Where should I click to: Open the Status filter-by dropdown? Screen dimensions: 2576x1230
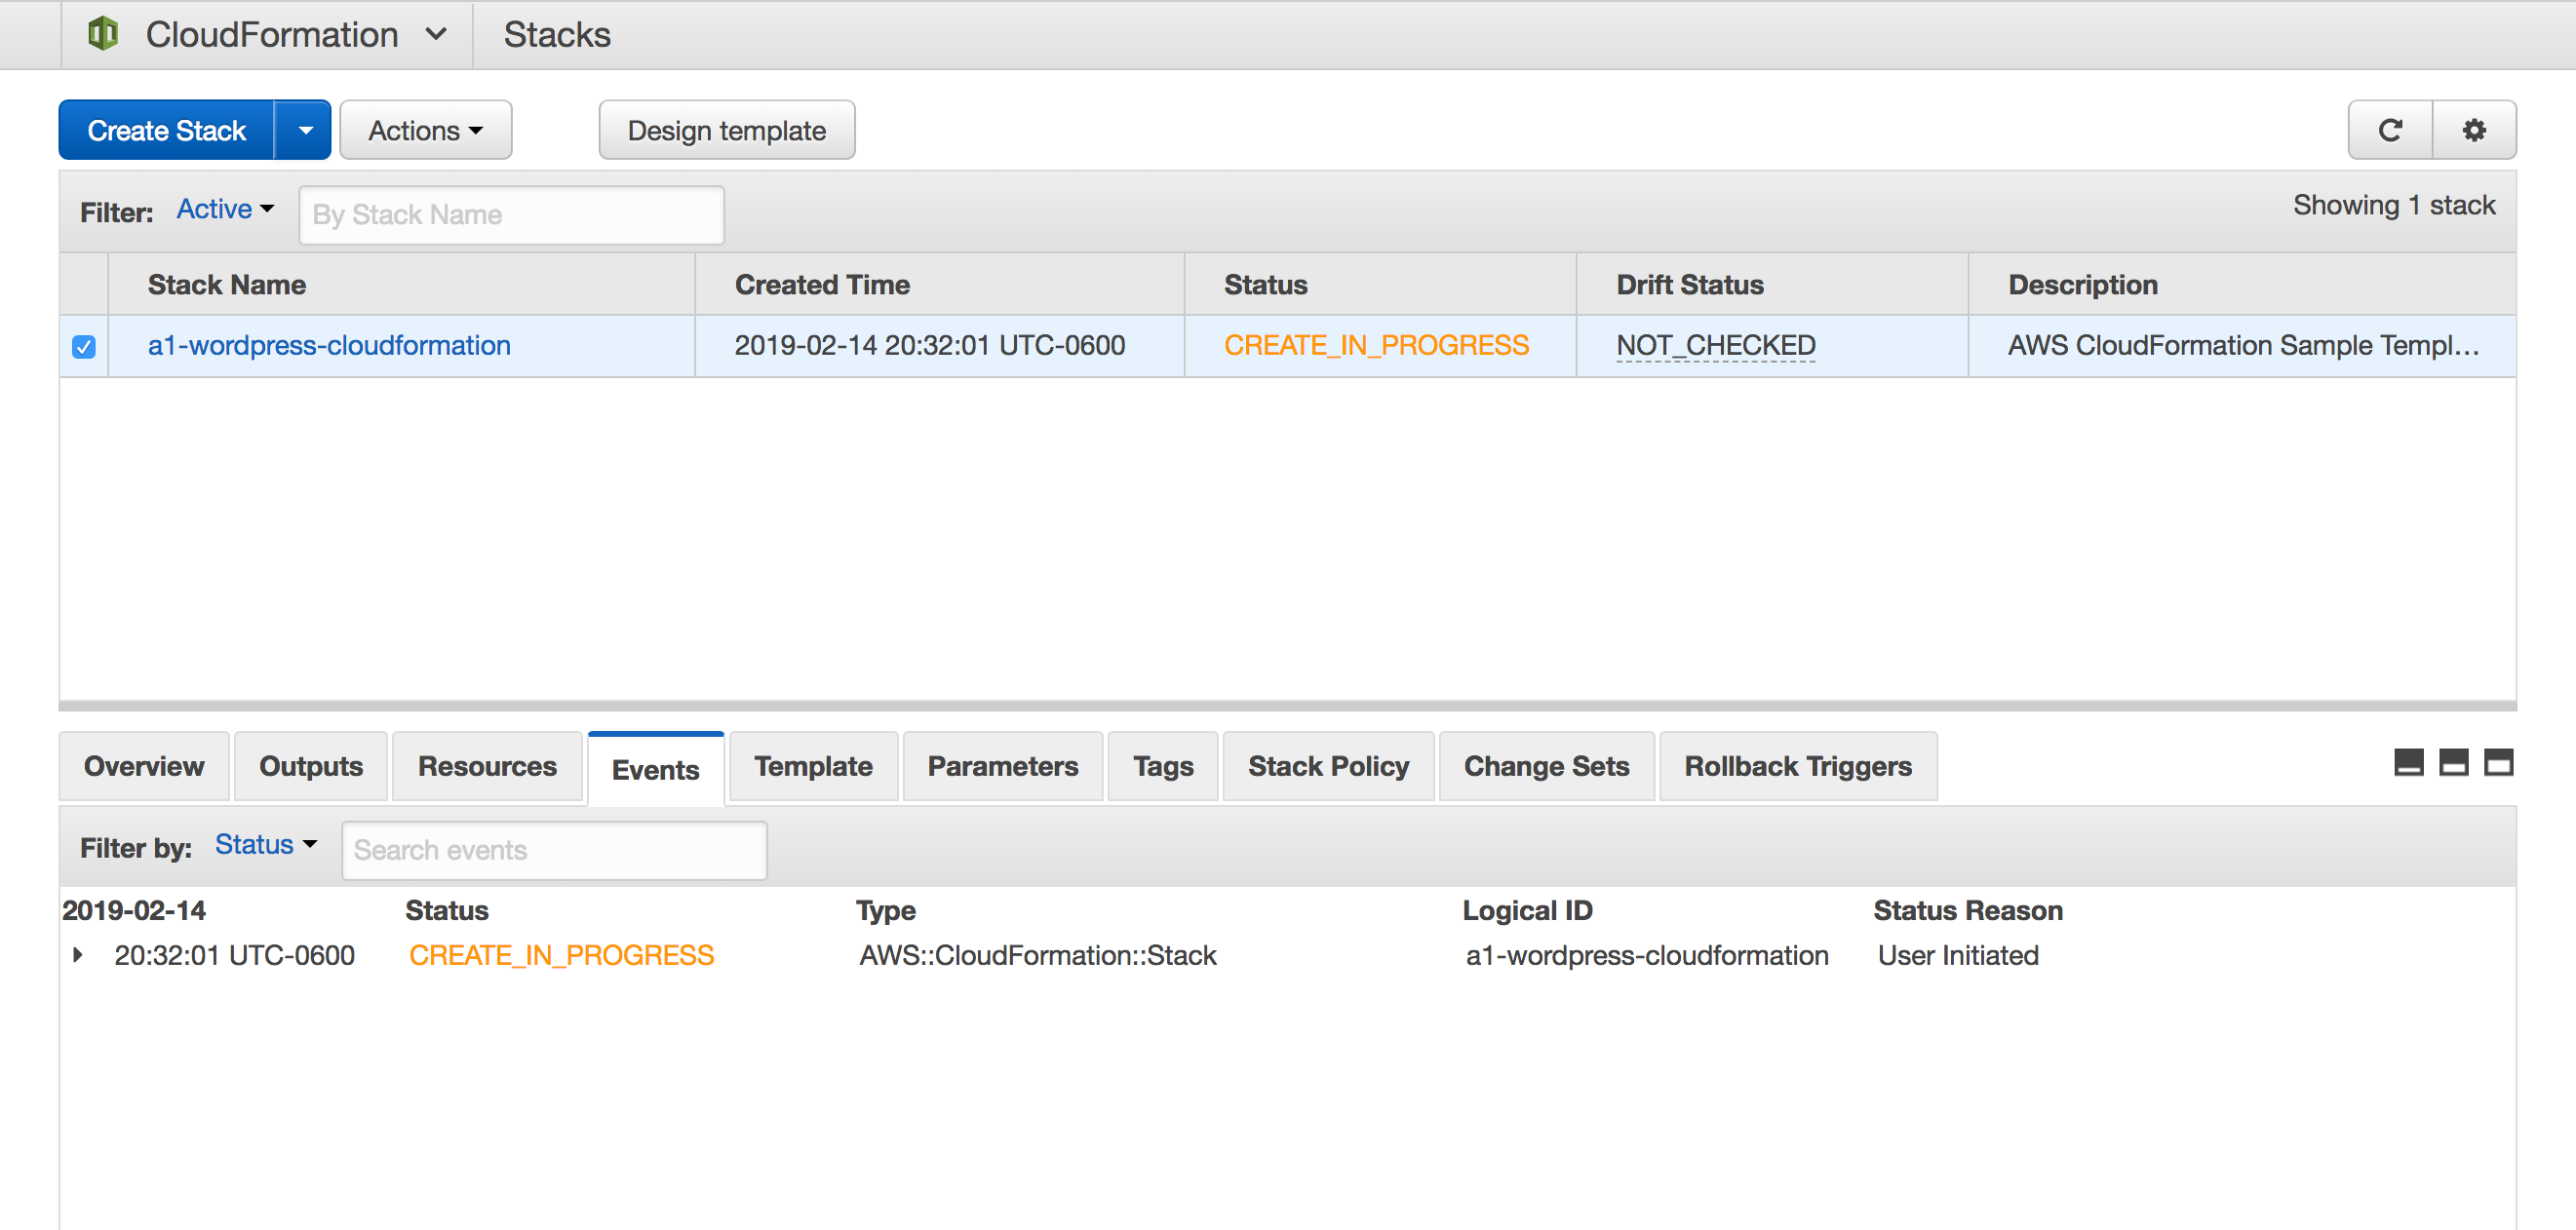265,845
